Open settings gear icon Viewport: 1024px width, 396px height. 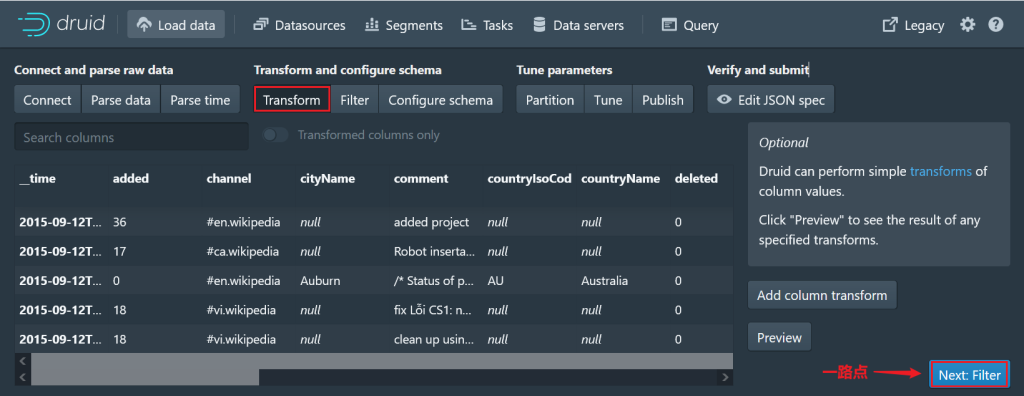(x=967, y=25)
